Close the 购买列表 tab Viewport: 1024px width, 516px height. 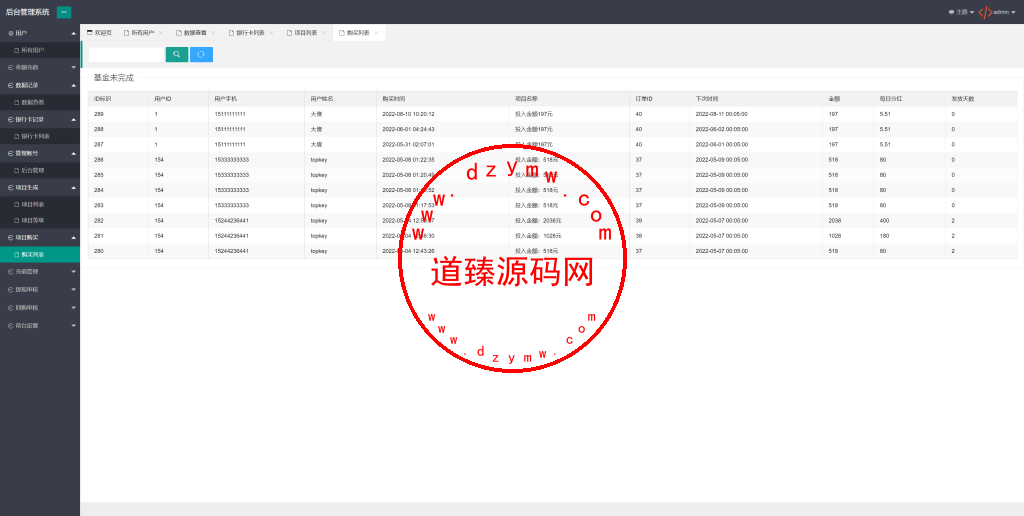coord(376,33)
